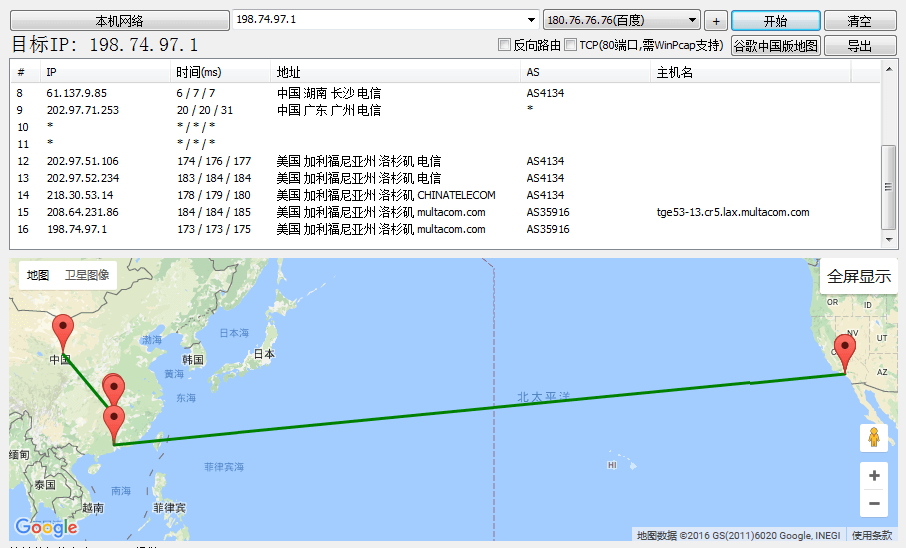Click the scroll down arrow of results list

(888, 240)
